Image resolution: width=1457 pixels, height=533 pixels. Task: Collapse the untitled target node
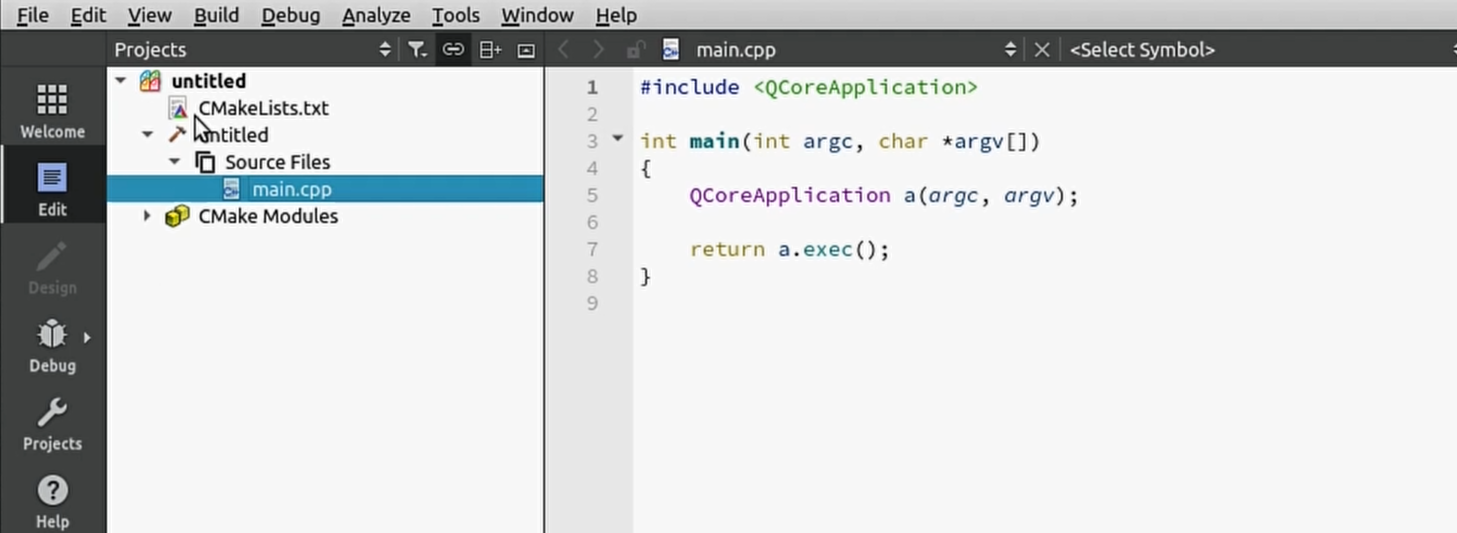[148, 134]
